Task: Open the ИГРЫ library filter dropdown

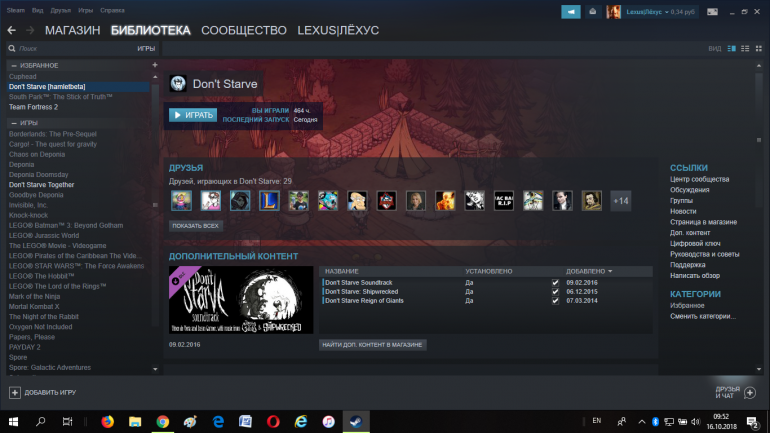Action: click(146, 49)
